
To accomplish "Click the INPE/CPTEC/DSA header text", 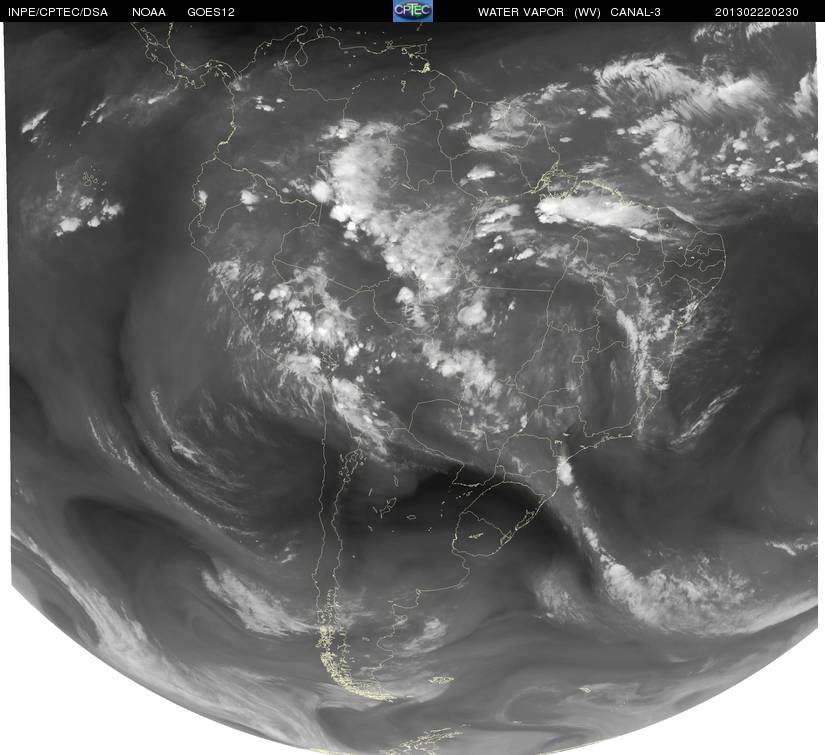I will point(58,12).
